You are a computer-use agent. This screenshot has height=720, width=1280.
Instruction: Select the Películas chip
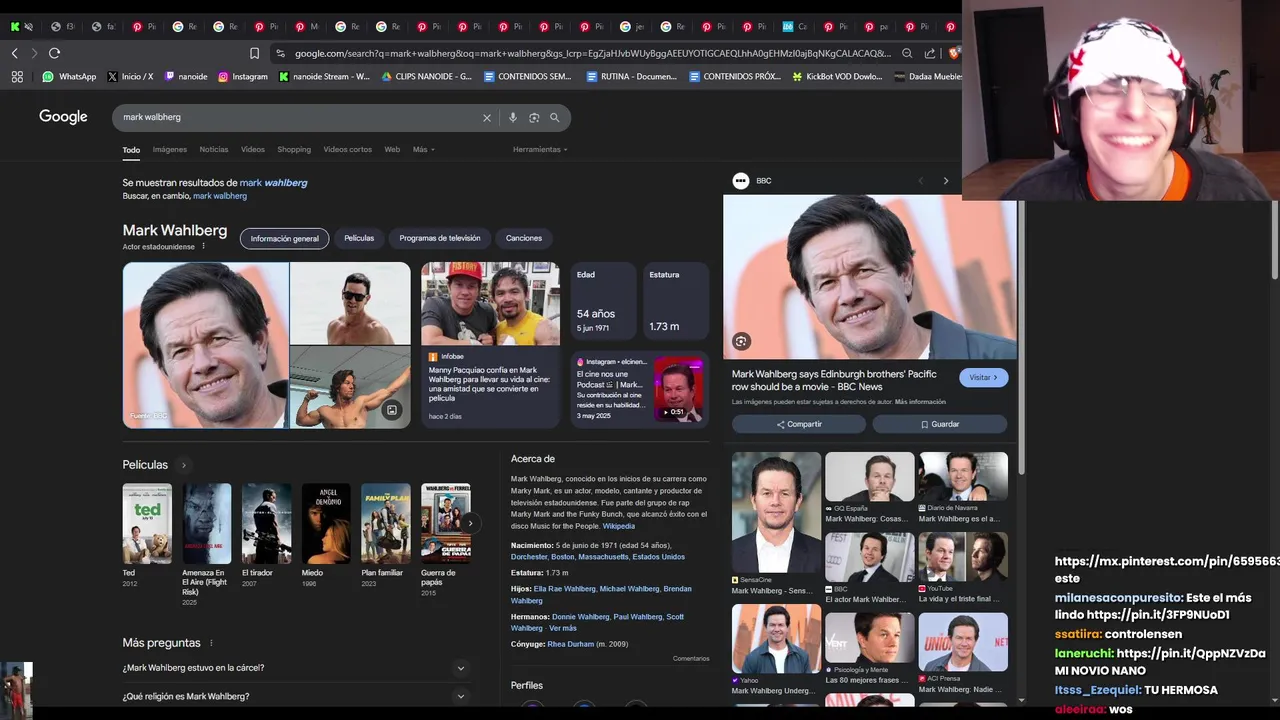click(359, 238)
